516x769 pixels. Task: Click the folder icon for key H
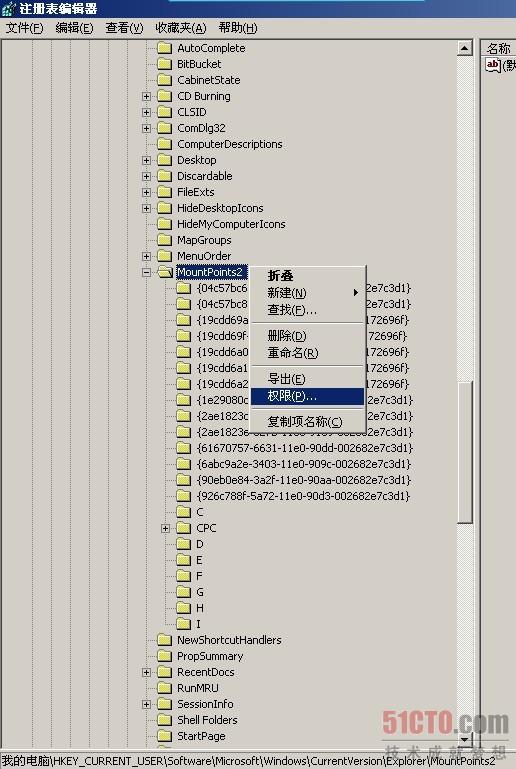[183, 608]
